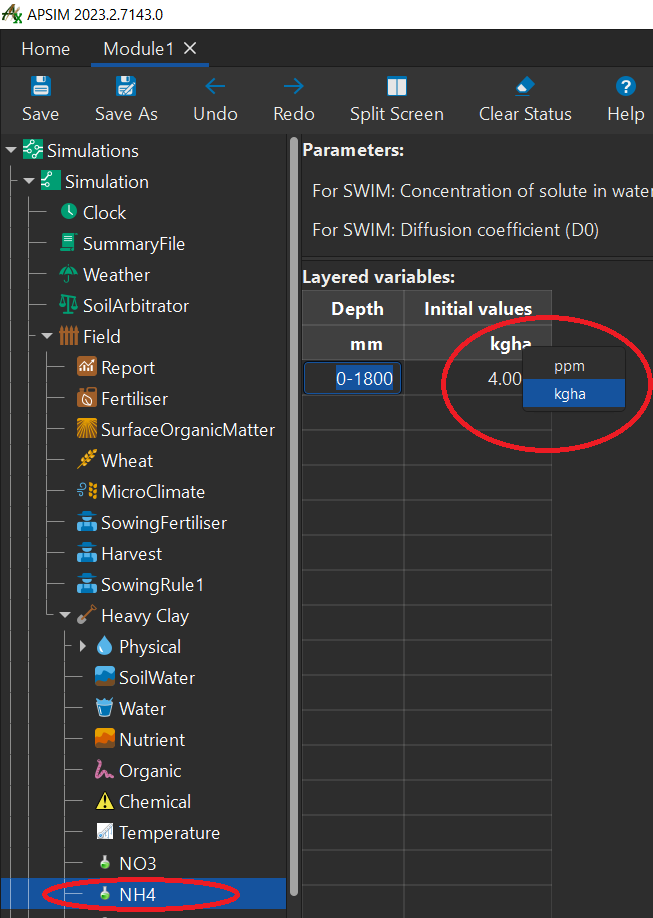
Task: Collapse the Simulation node arrow
Action: 29,181
